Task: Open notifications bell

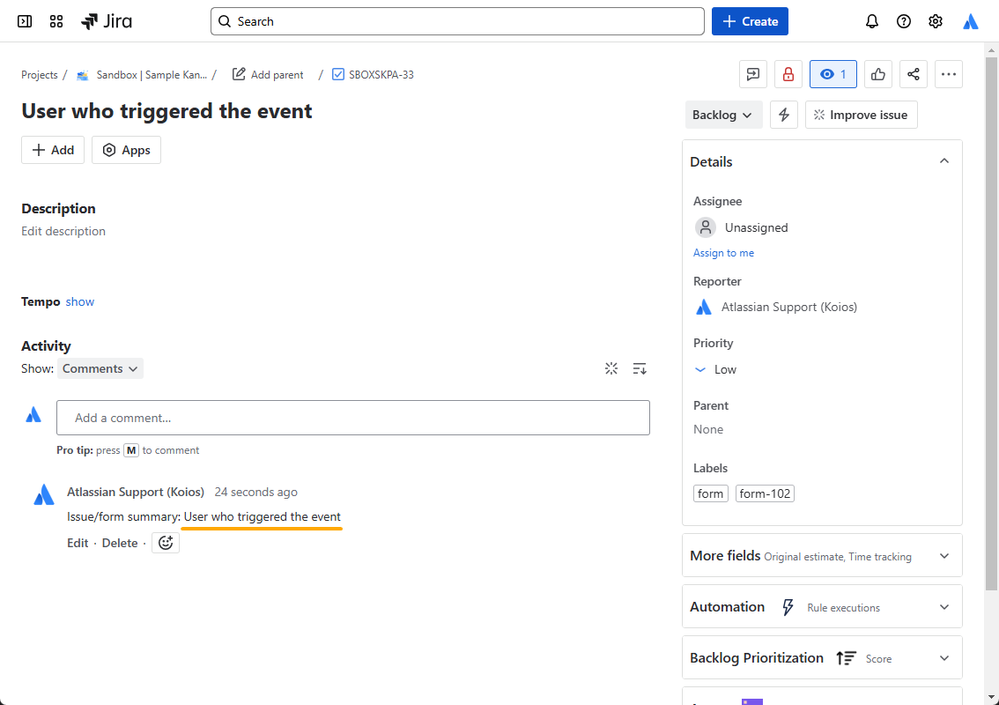Action: [x=872, y=22]
